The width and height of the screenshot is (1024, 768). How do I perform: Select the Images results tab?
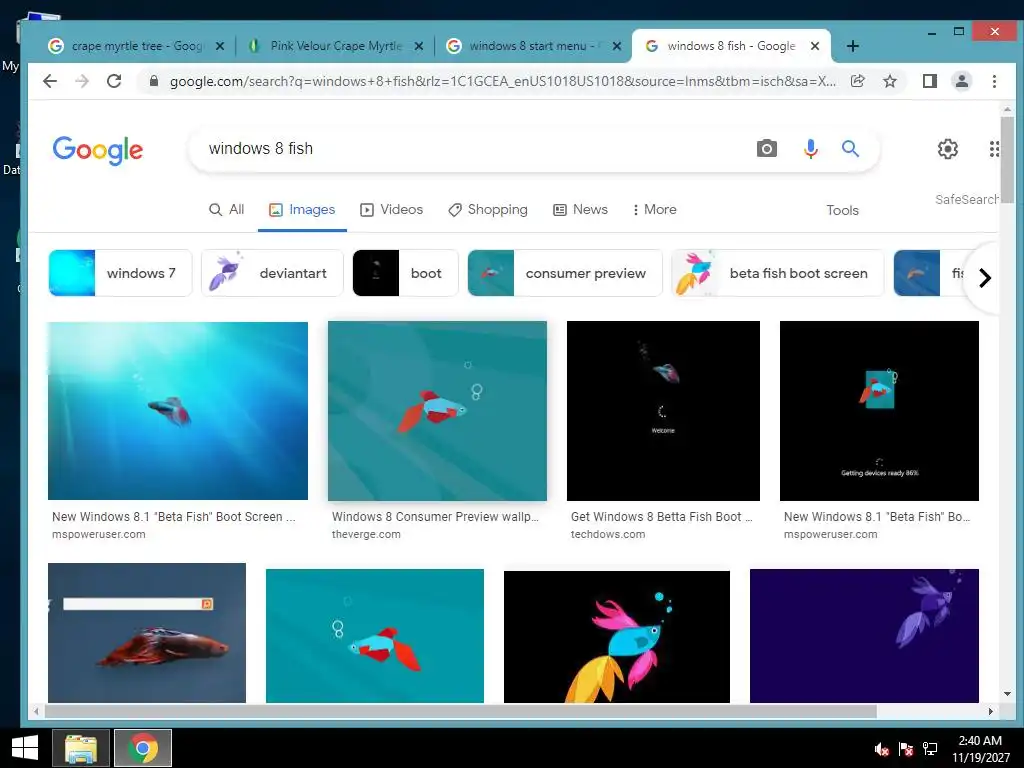(x=302, y=210)
